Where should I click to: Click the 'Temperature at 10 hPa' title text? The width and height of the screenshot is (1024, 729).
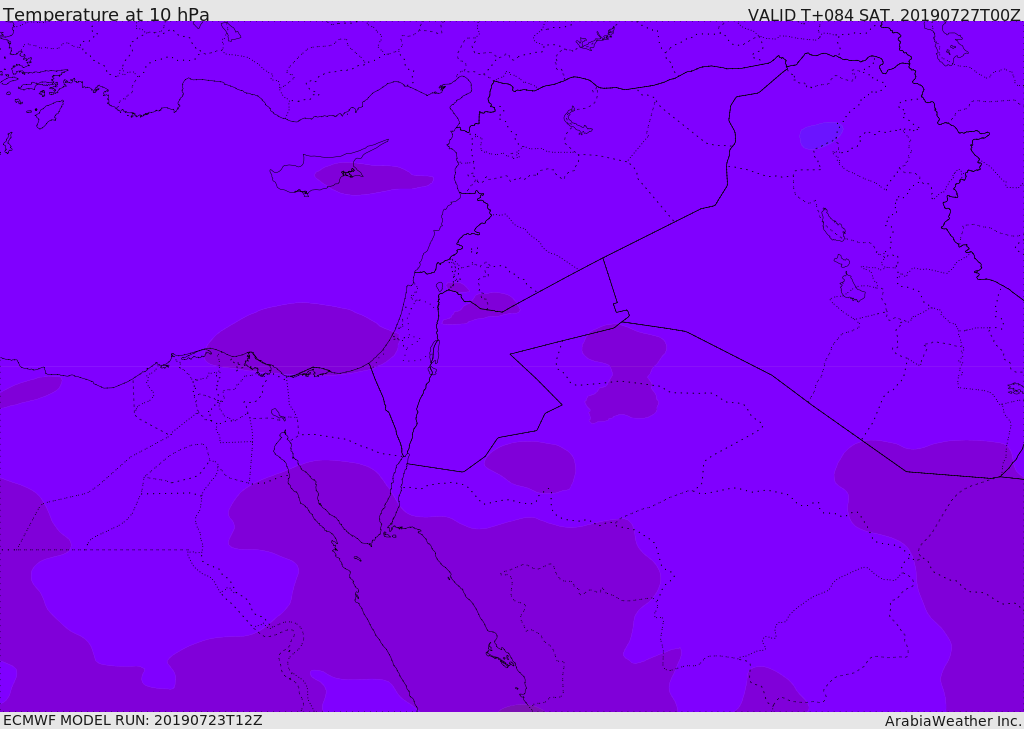pos(106,14)
